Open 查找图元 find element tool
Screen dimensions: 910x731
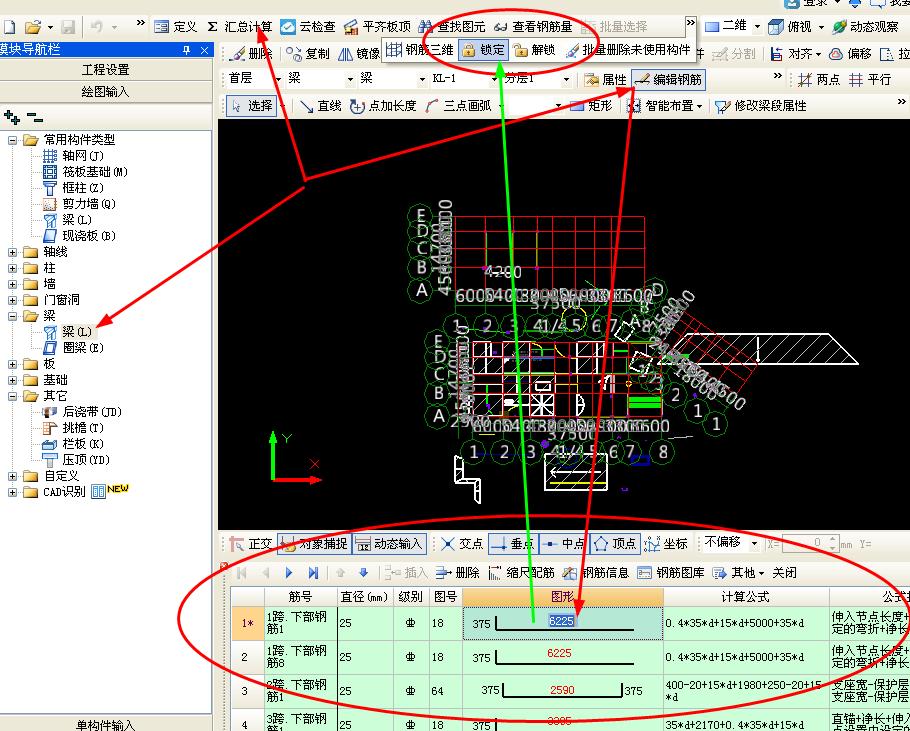click(452, 27)
